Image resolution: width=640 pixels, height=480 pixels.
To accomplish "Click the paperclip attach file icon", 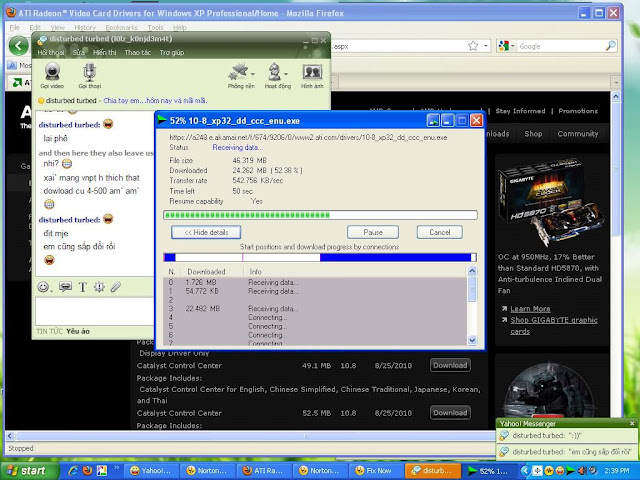I will [x=115, y=287].
